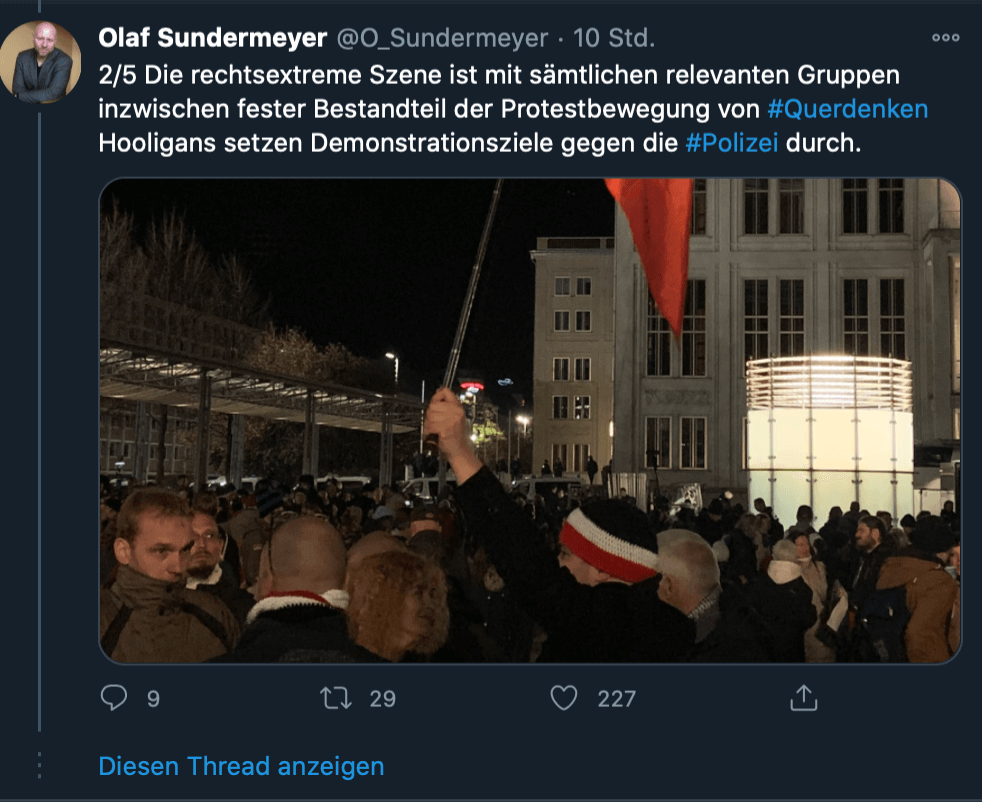The image size is (982, 802).
Task: Click the reply speech bubble icon
Action: click(x=114, y=697)
